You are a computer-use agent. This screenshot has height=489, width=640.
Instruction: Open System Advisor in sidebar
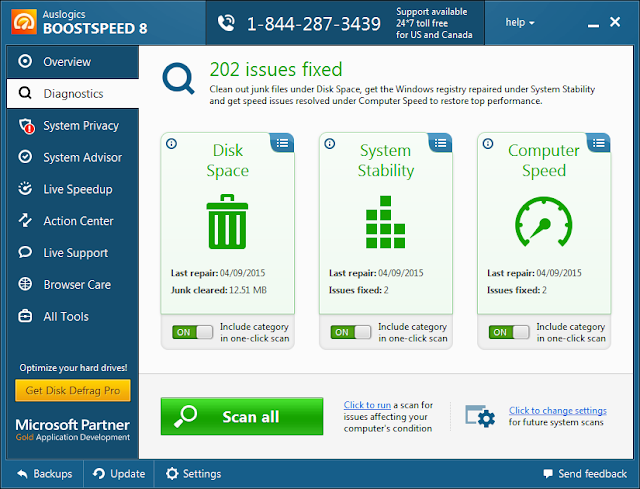[73, 157]
